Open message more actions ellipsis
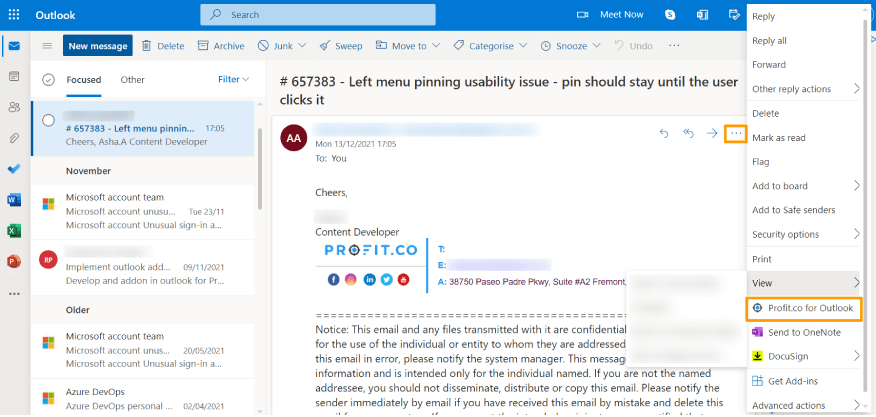Screen dimensions: 876x417 736,134
